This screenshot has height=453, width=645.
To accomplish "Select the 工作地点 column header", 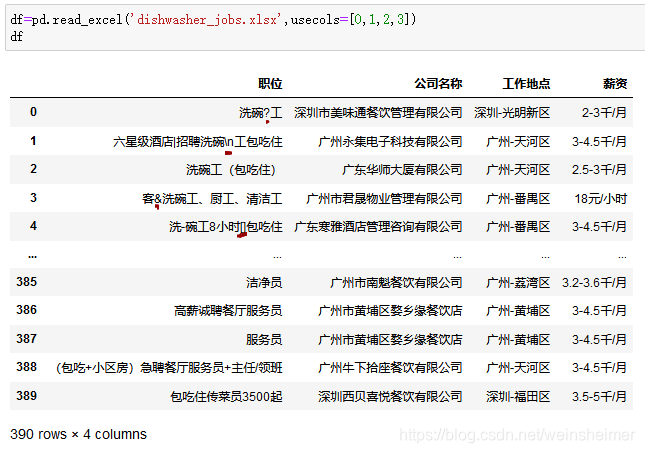I will (526, 84).
